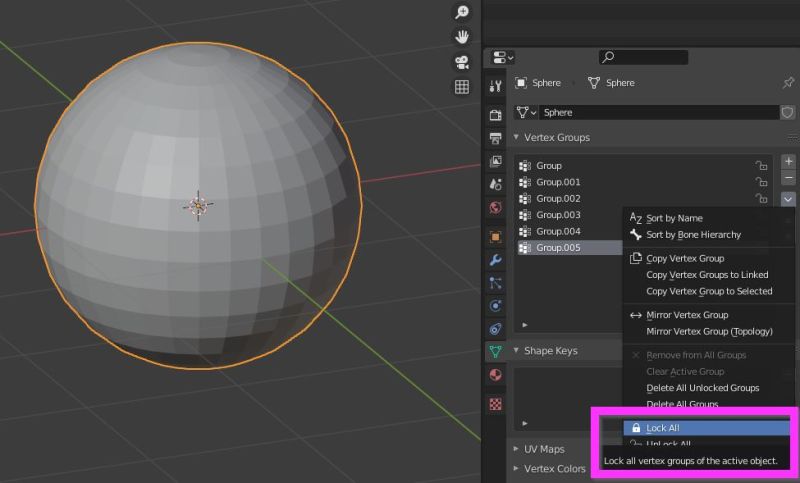Screen dimensions: 800x483
Task: Toggle lock on vertex group Group
Action: pos(761,165)
